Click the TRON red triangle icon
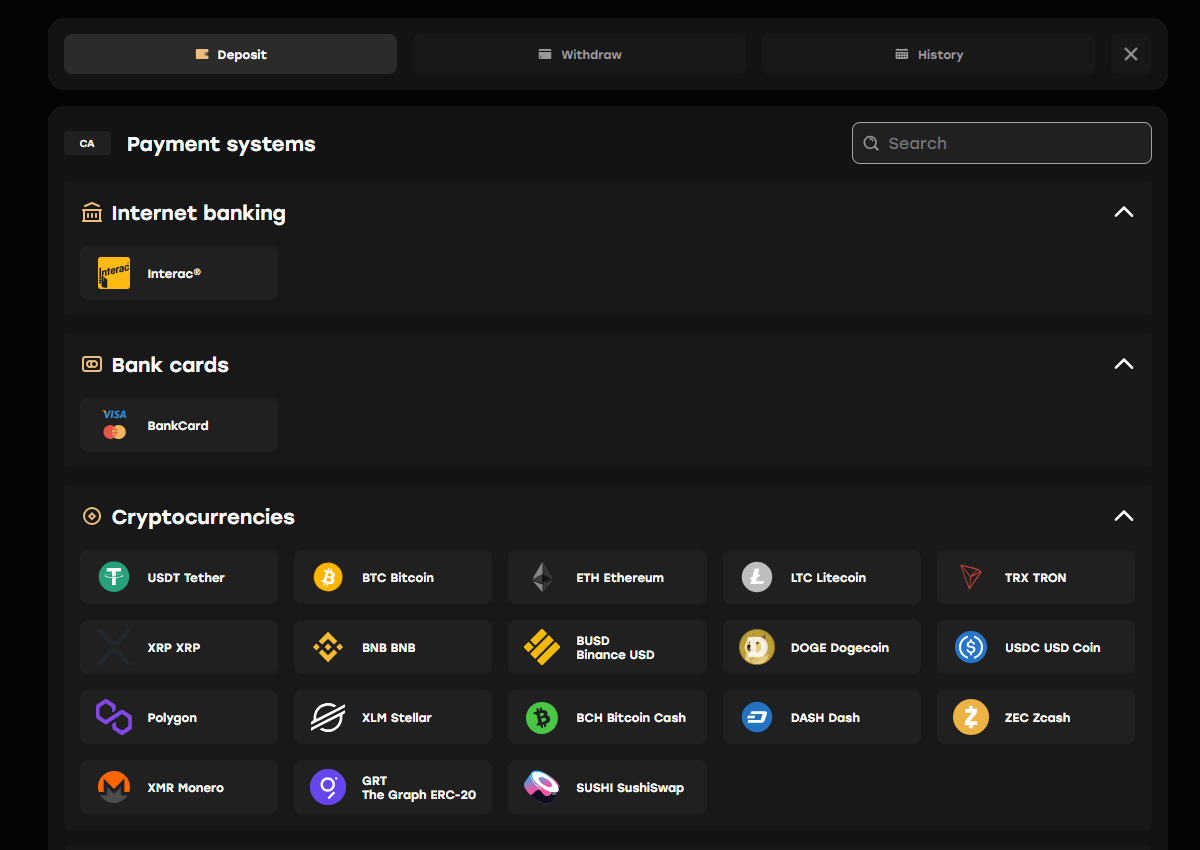Image resolution: width=1200 pixels, height=850 pixels. point(970,577)
